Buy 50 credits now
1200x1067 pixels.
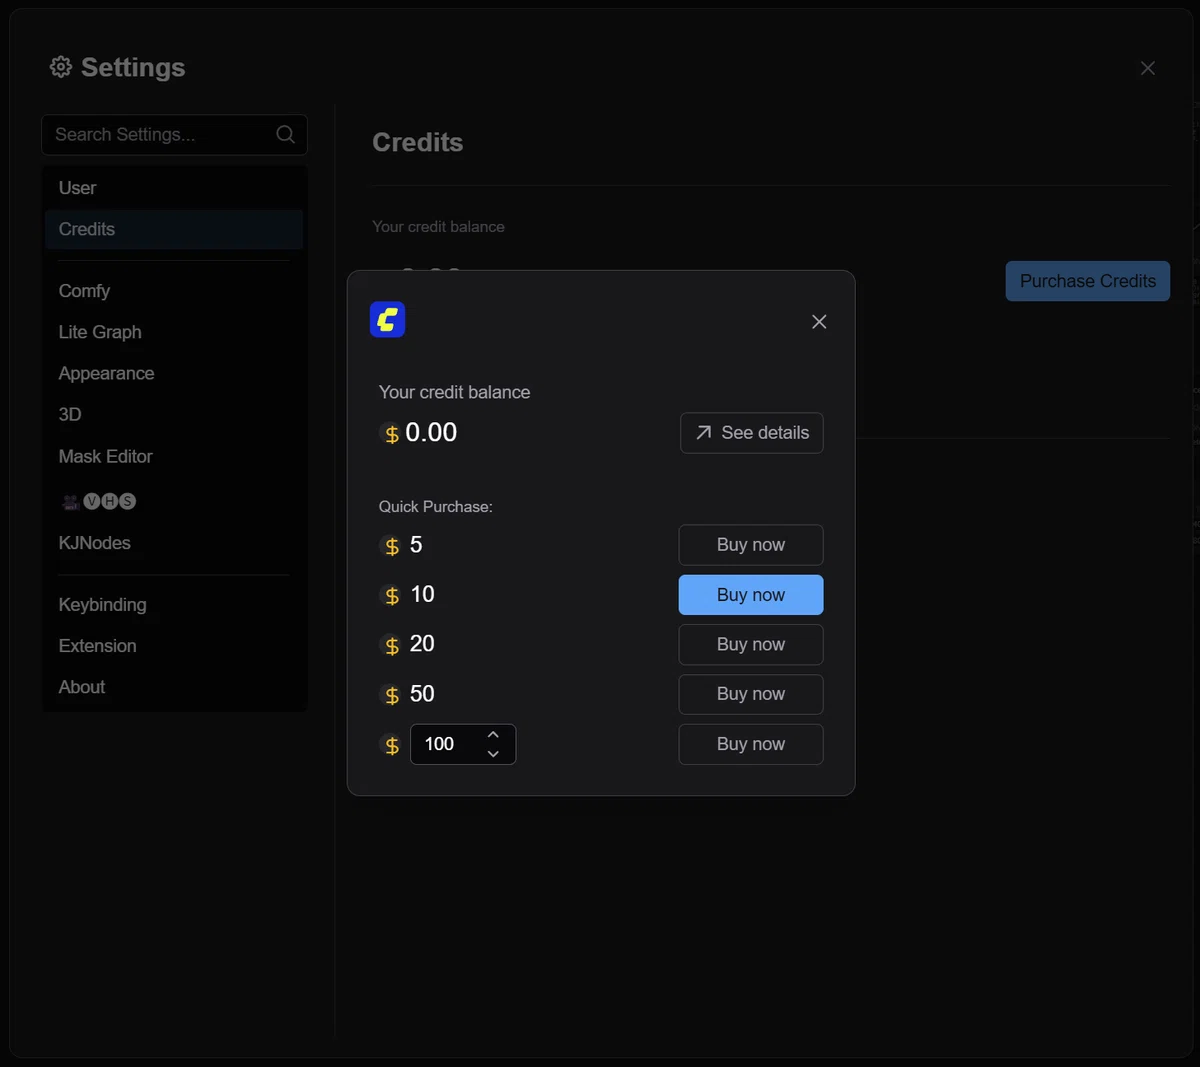click(x=751, y=694)
